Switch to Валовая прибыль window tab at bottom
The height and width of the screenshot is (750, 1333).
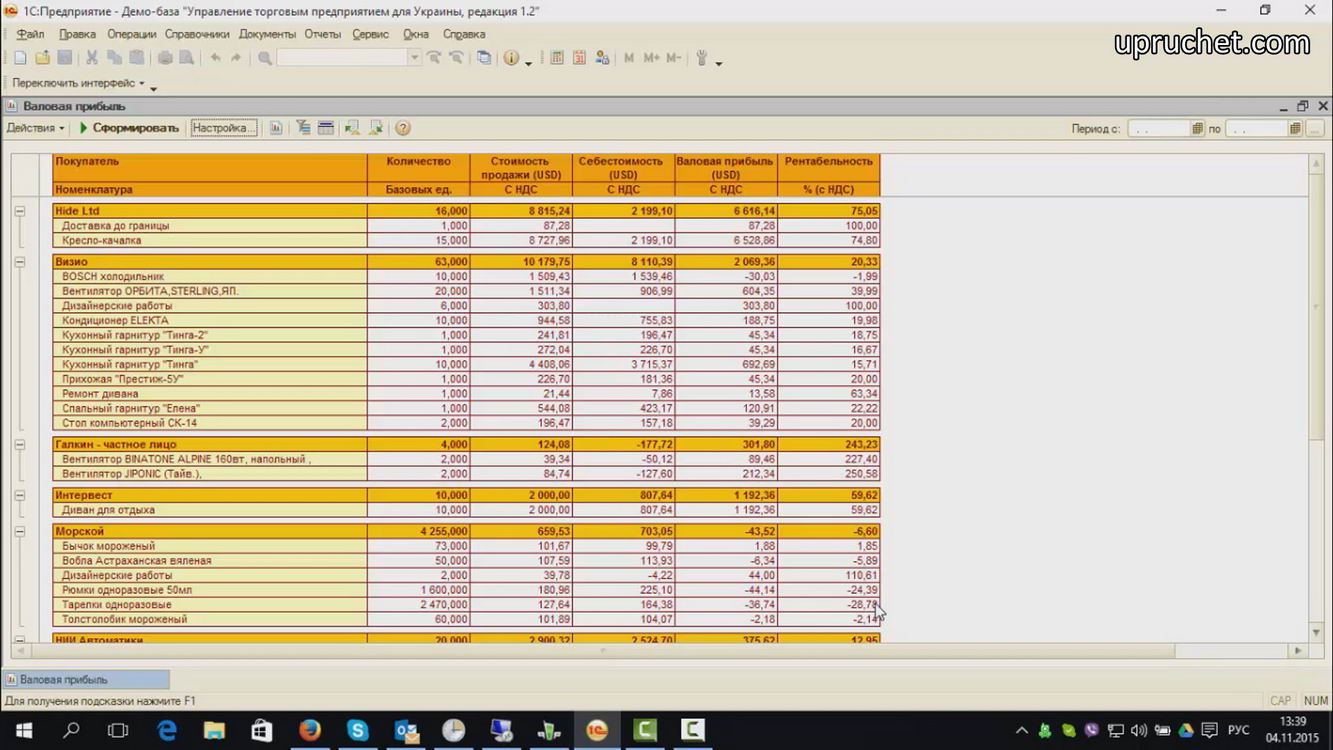coord(86,679)
